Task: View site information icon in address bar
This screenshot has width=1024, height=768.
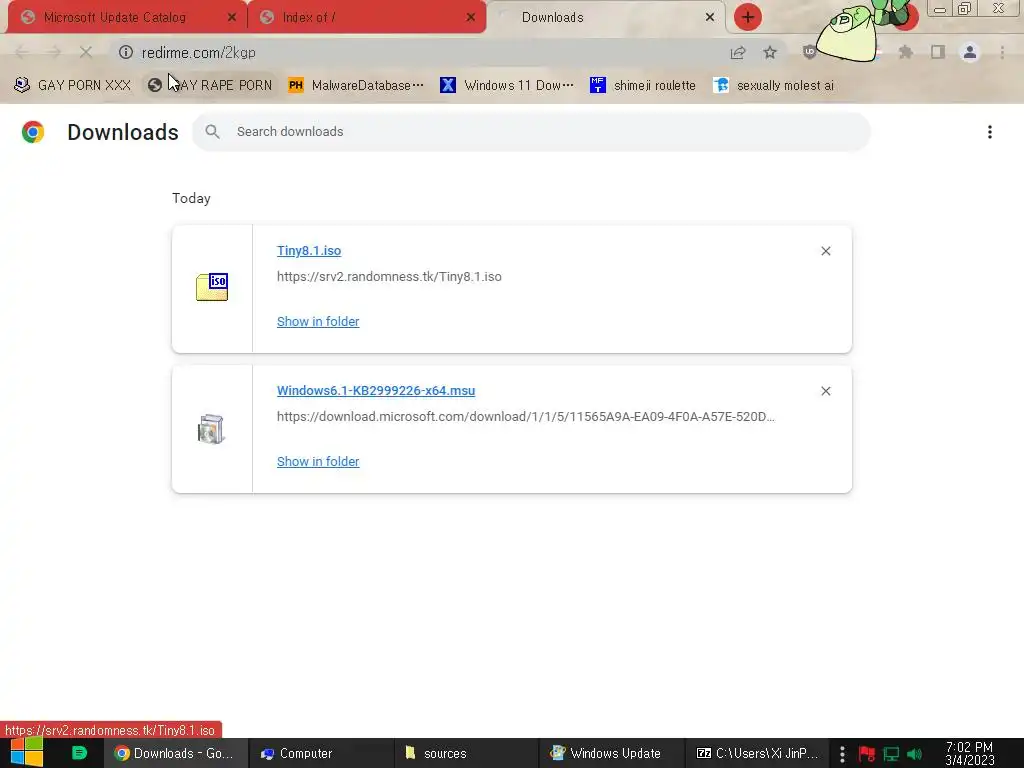Action: (x=126, y=52)
